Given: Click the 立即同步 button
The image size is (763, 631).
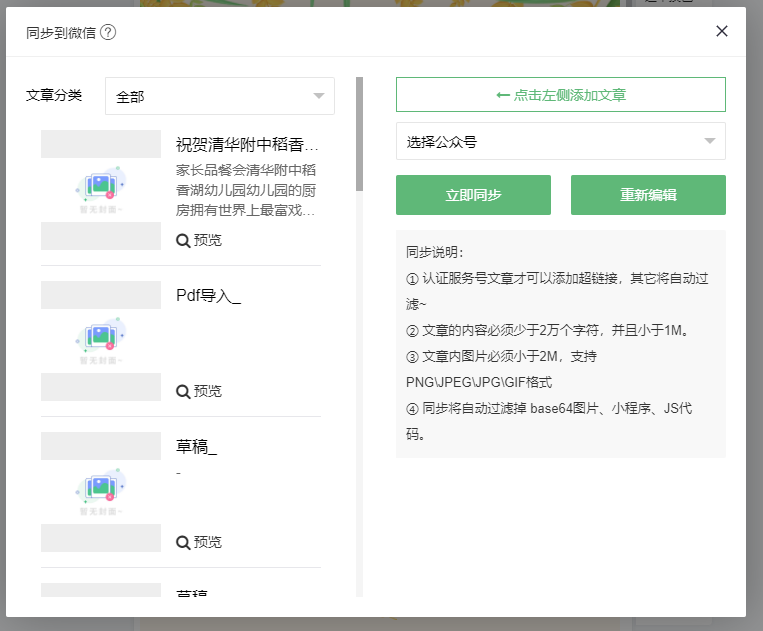Looking at the screenshot, I should tap(473, 195).
